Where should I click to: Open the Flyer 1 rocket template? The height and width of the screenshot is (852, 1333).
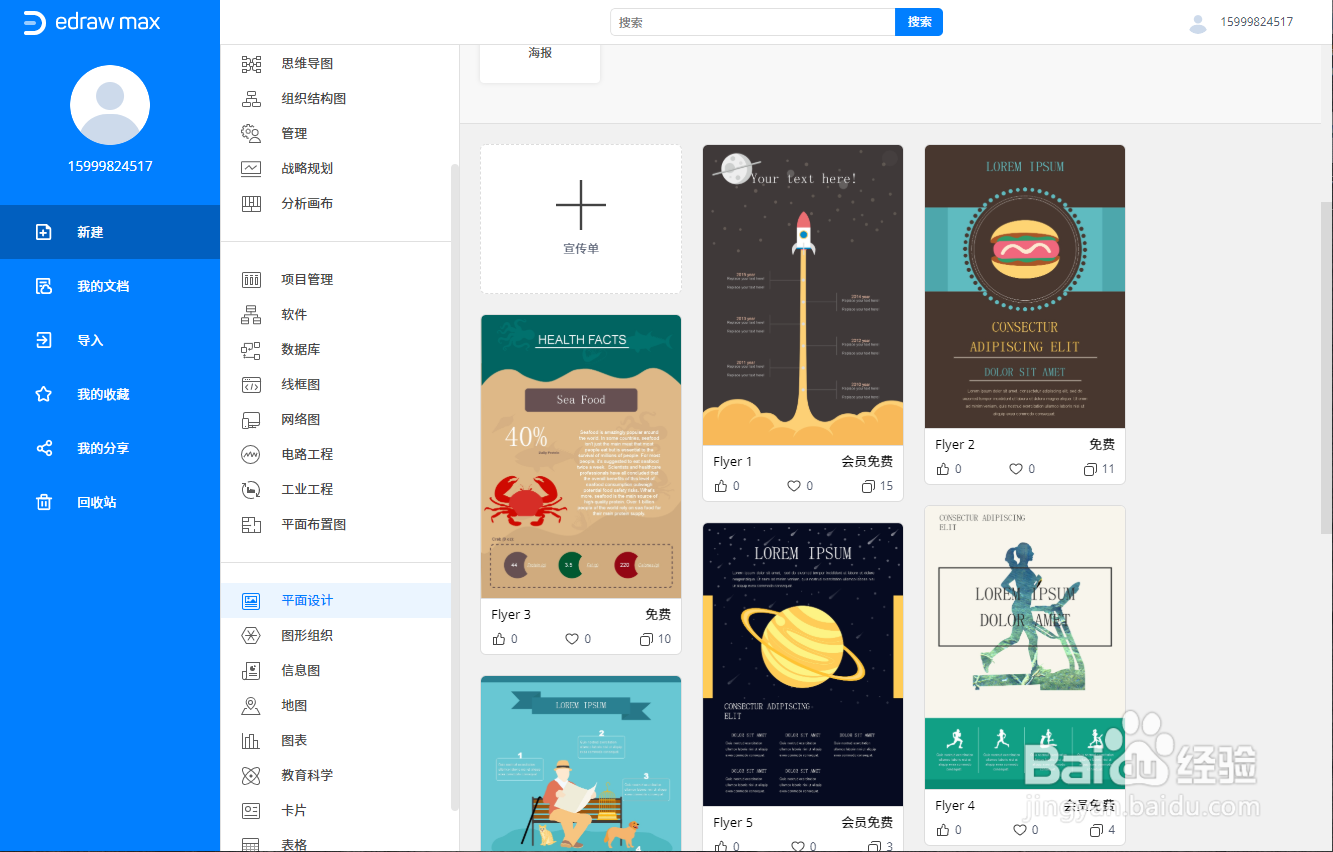803,295
